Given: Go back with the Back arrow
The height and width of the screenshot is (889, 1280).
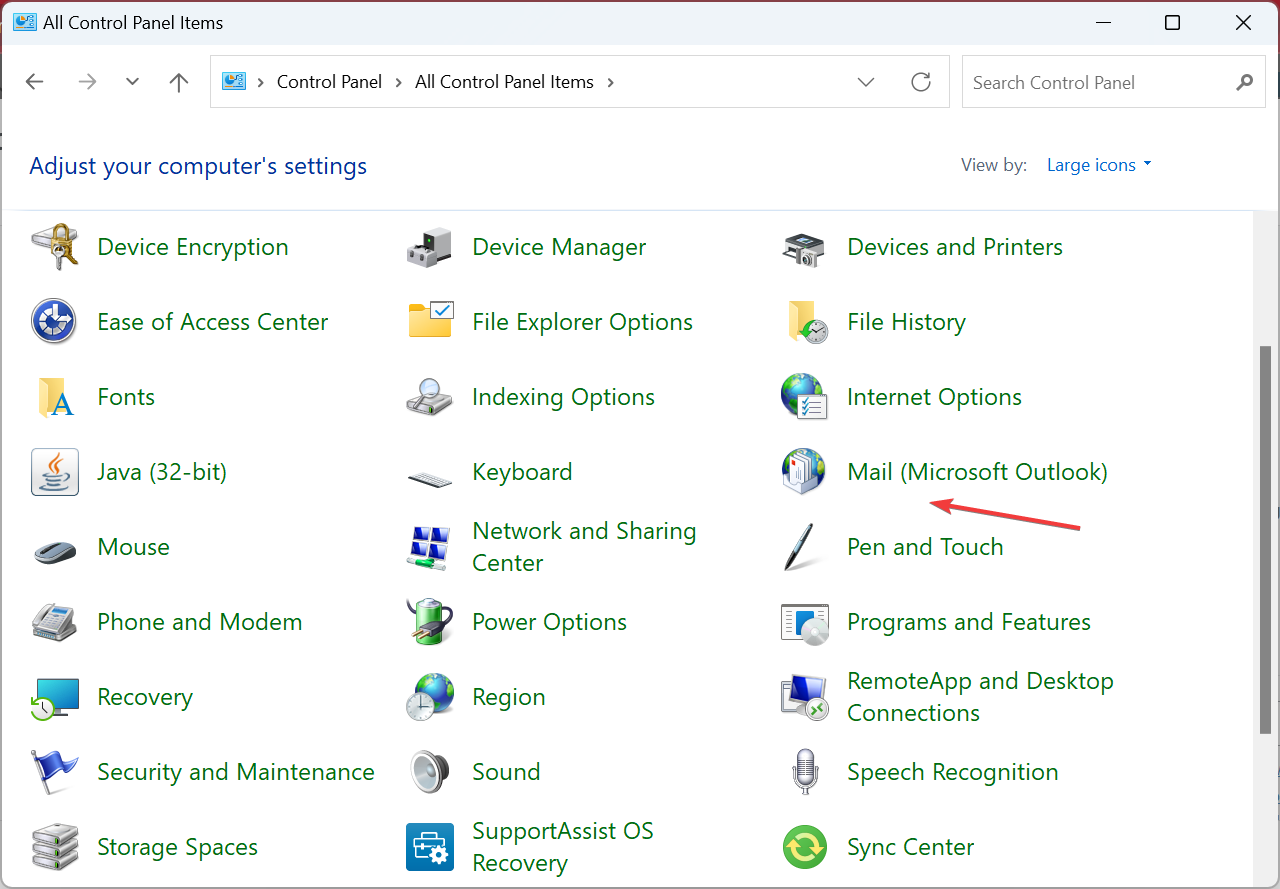Looking at the screenshot, I should coord(35,82).
